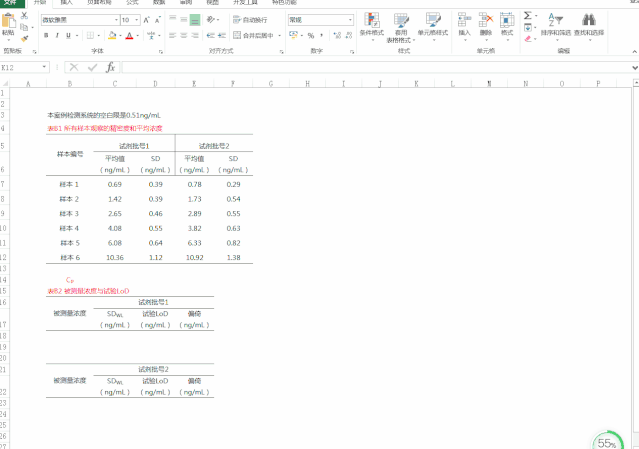This screenshot has width=639, height=449.
Task: Toggle italic formatting
Action: pos(58,35)
